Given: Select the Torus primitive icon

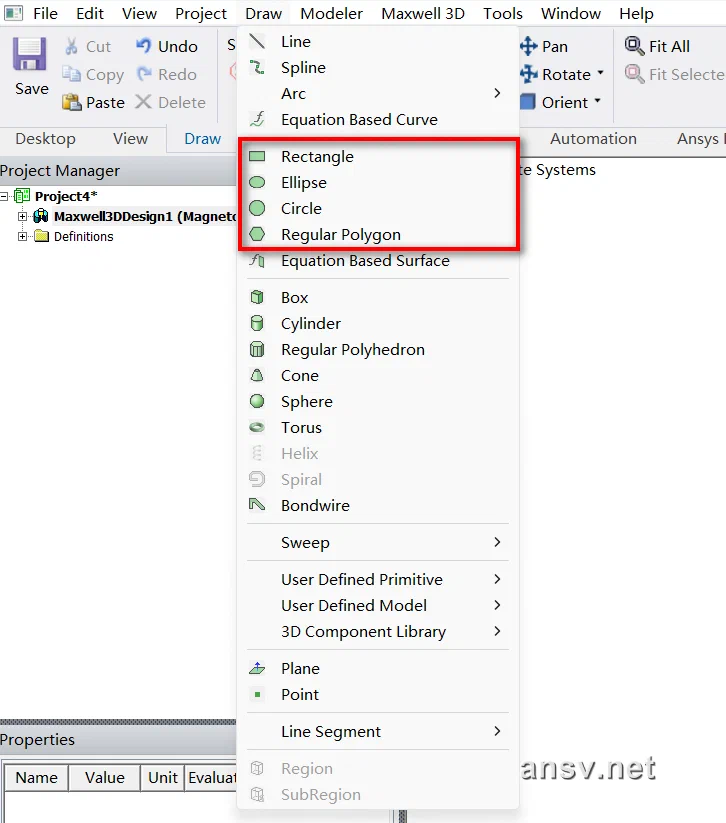Looking at the screenshot, I should [x=257, y=427].
